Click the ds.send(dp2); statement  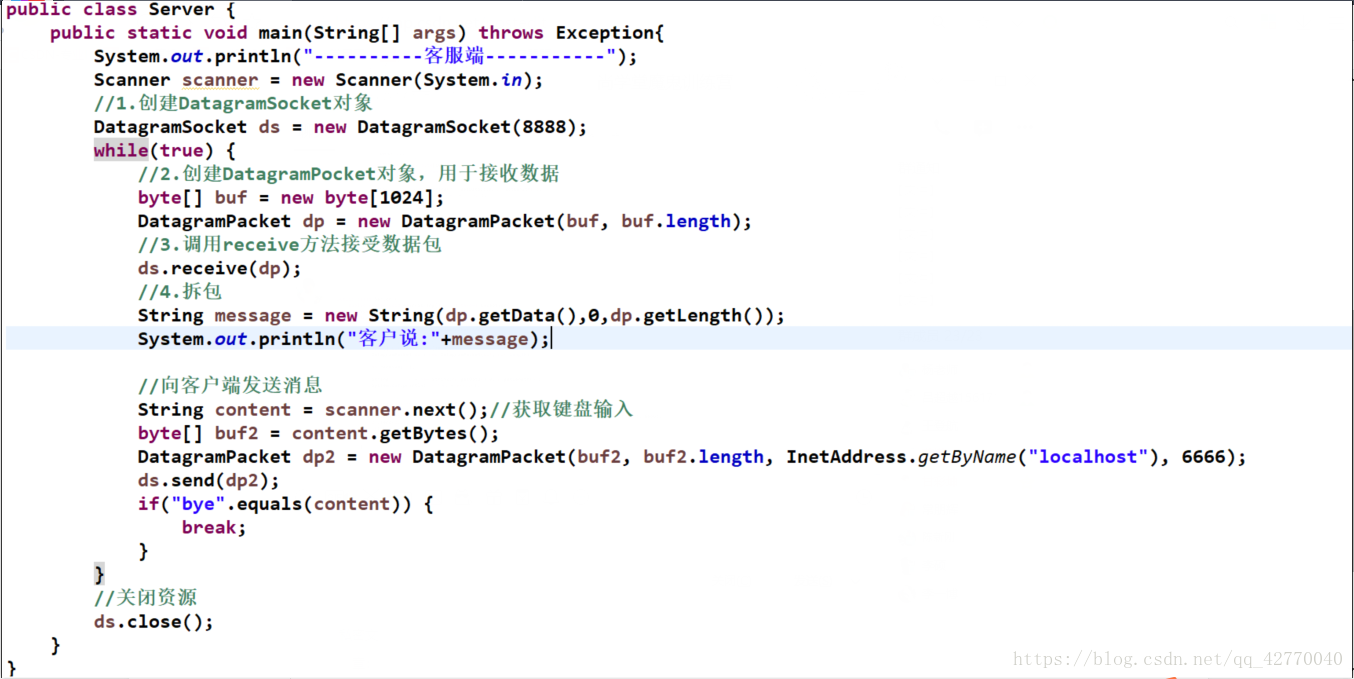pos(209,481)
